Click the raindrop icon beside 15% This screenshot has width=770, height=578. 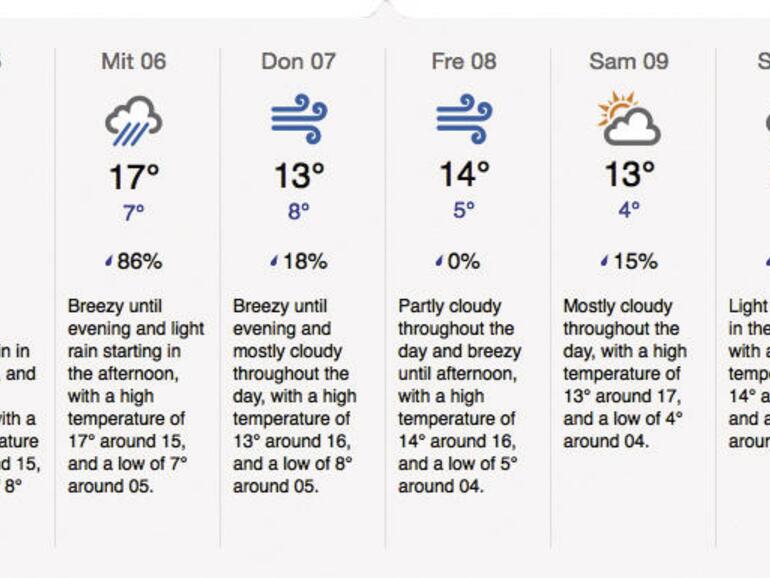pyautogui.click(x=604, y=262)
